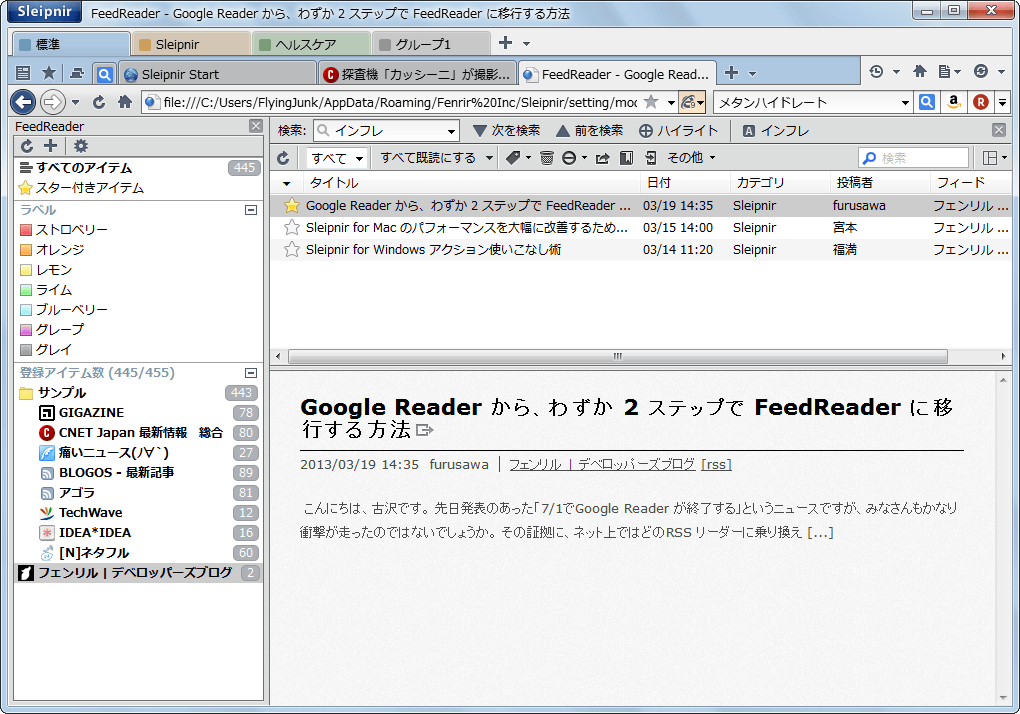The width and height of the screenshot is (1020, 714).
Task: Open the search keyword インフレ dropdown
Action: 451,131
